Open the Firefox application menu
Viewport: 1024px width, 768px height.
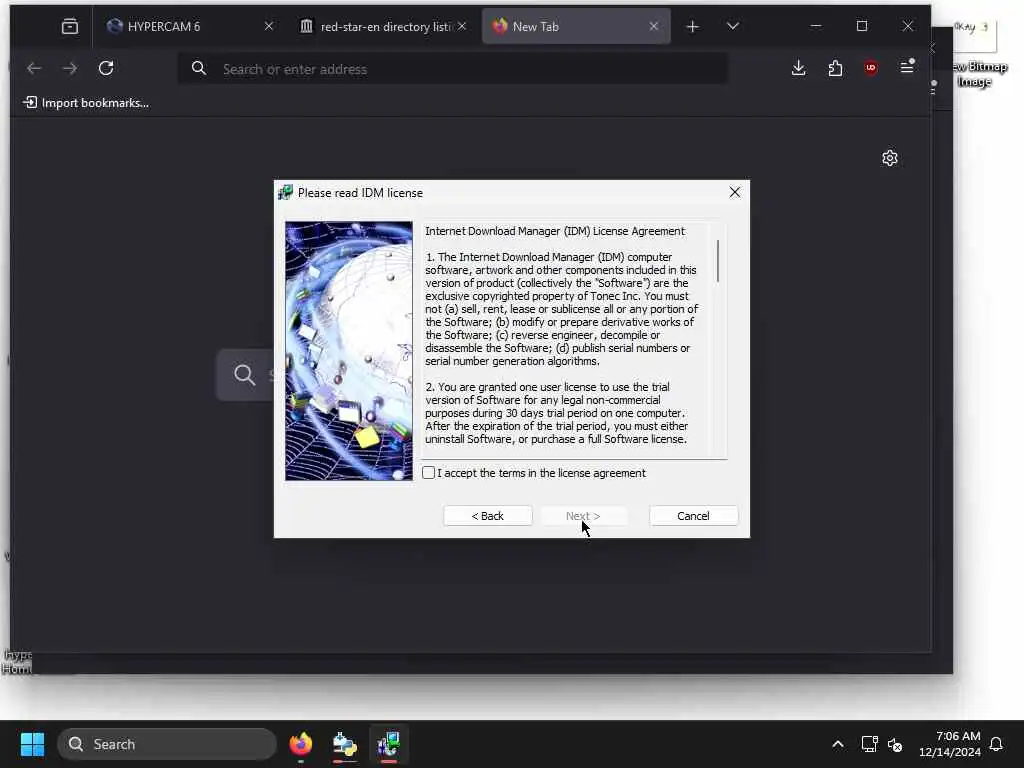click(907, 67)
